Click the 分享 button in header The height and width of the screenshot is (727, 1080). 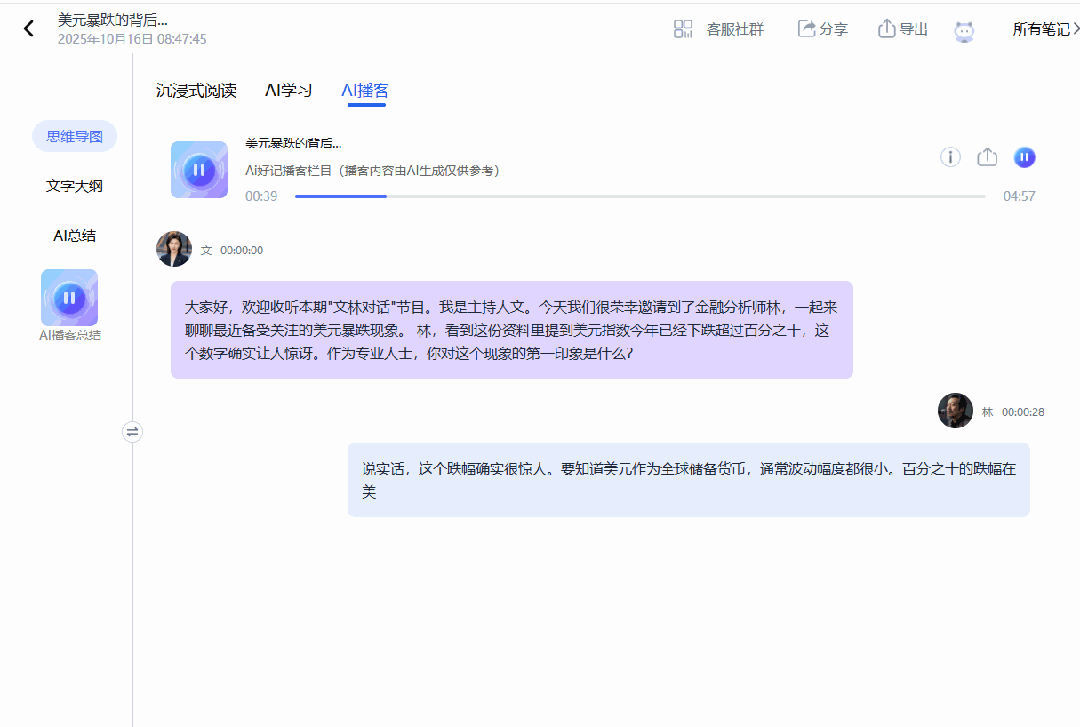[x=822, y=29]
